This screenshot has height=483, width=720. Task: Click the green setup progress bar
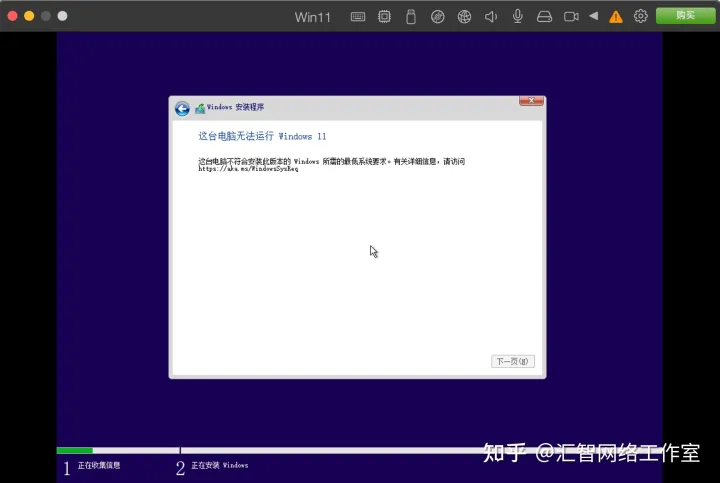[75, 450]
